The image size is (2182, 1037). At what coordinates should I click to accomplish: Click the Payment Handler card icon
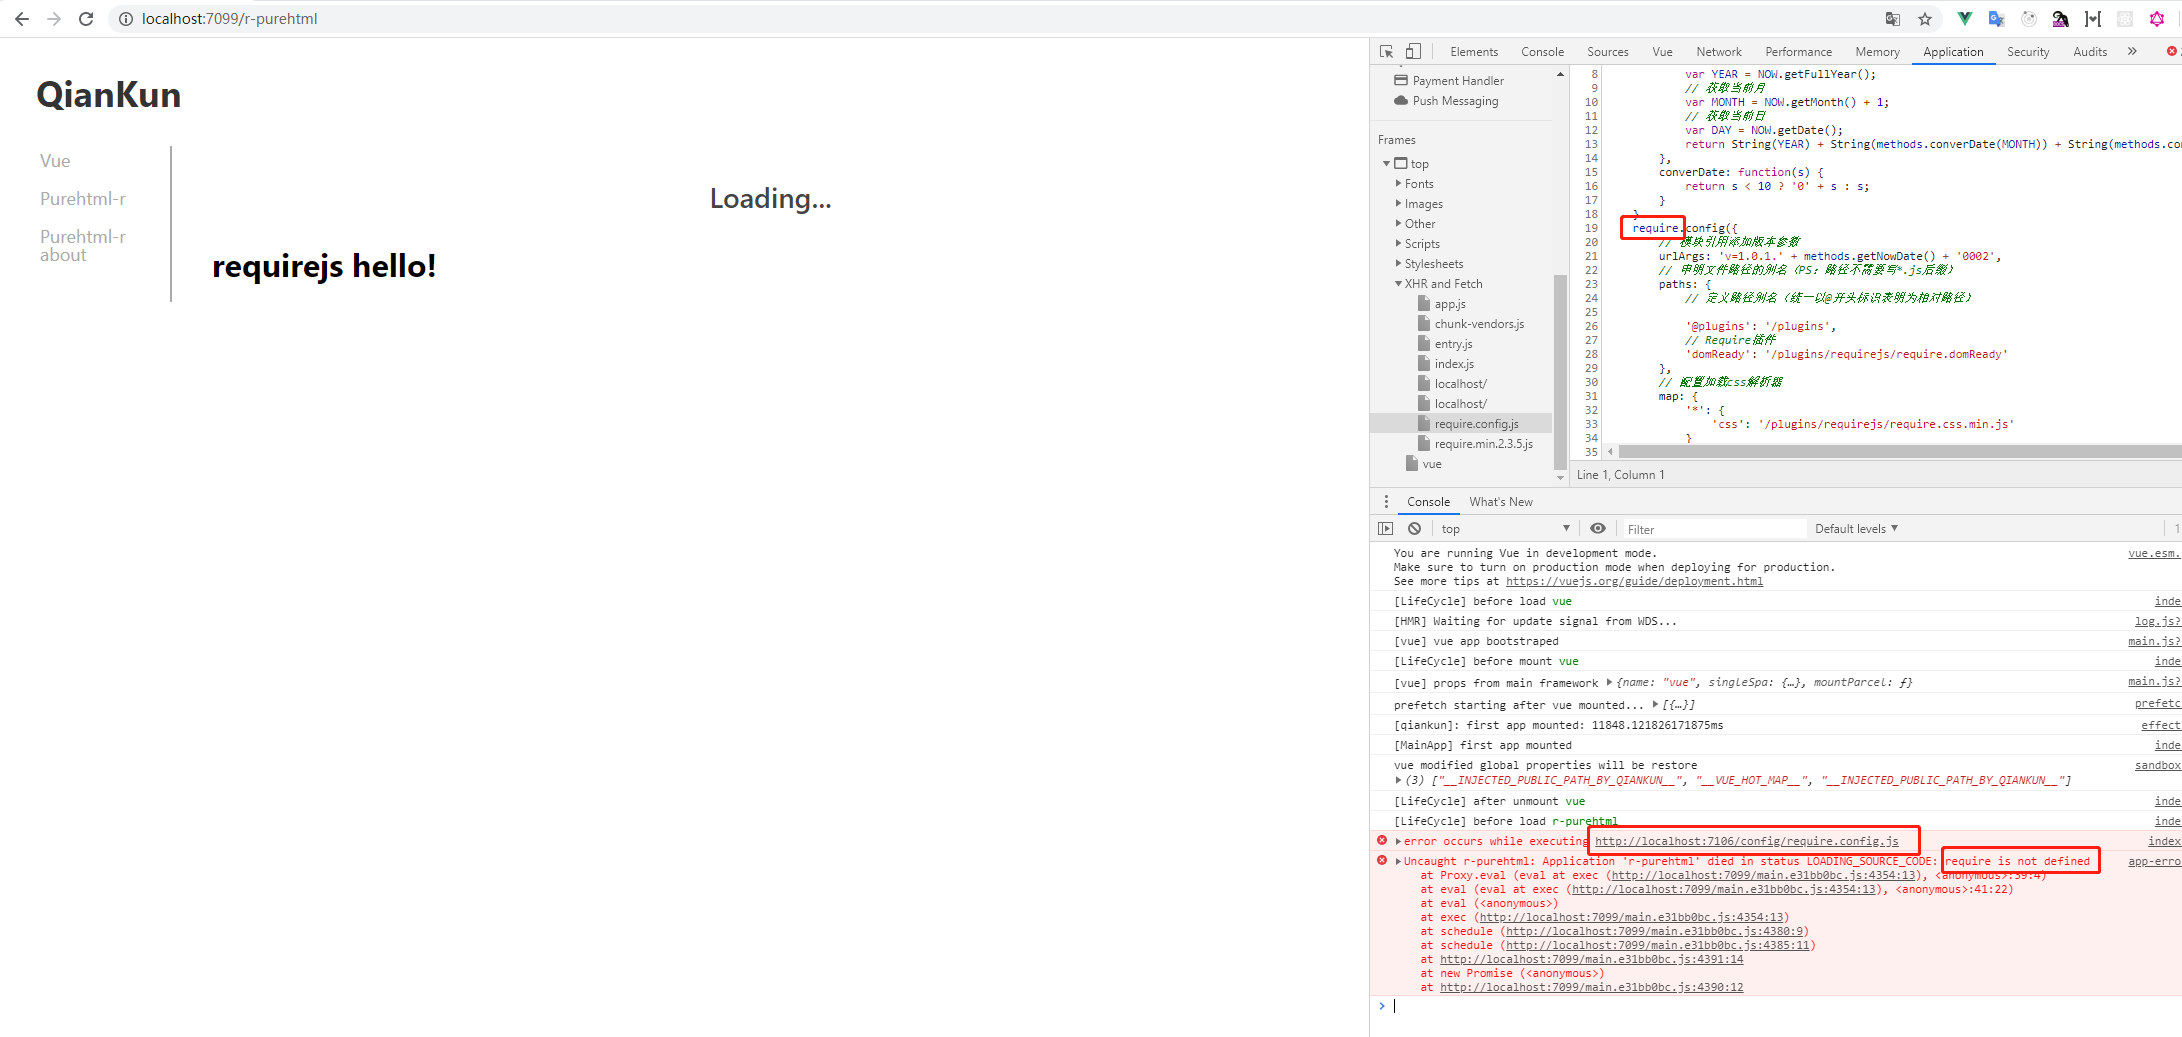(x=1401, y=81)
